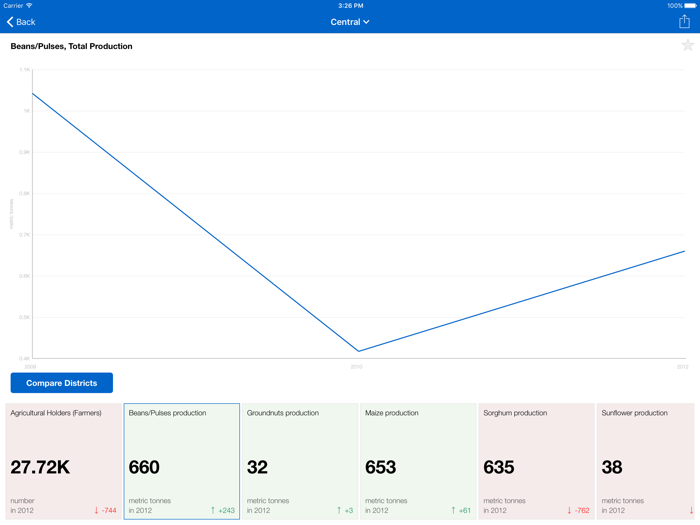
Task: Click the red down arrow on Sorghum card
Action: (x=569, y=511)
